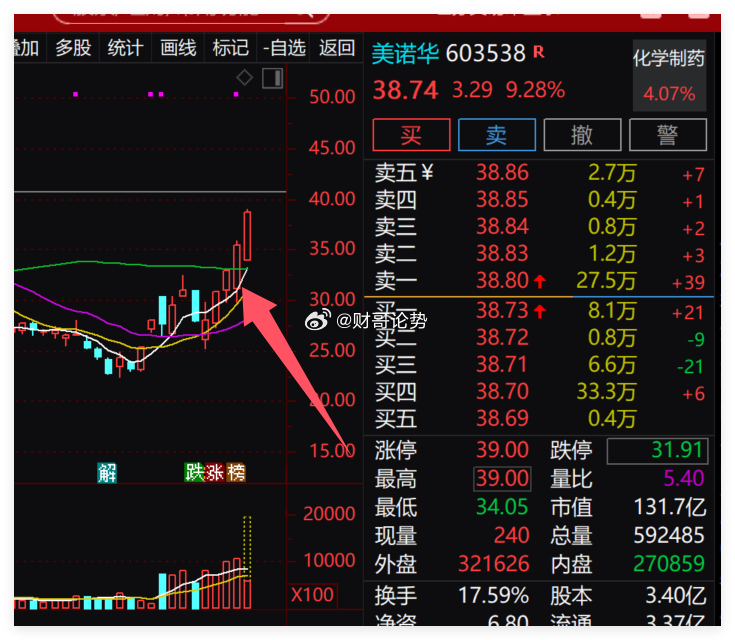Click the green 跌 marker on chart
The width and height of the screenshot is (735, 640).
coord(194,473)
